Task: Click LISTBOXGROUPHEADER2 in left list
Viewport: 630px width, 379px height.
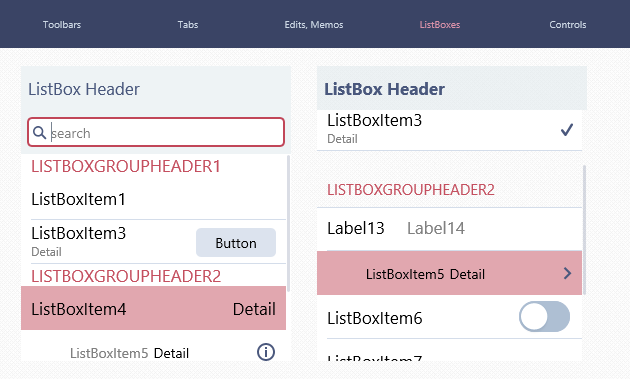Action: [126, 276]
